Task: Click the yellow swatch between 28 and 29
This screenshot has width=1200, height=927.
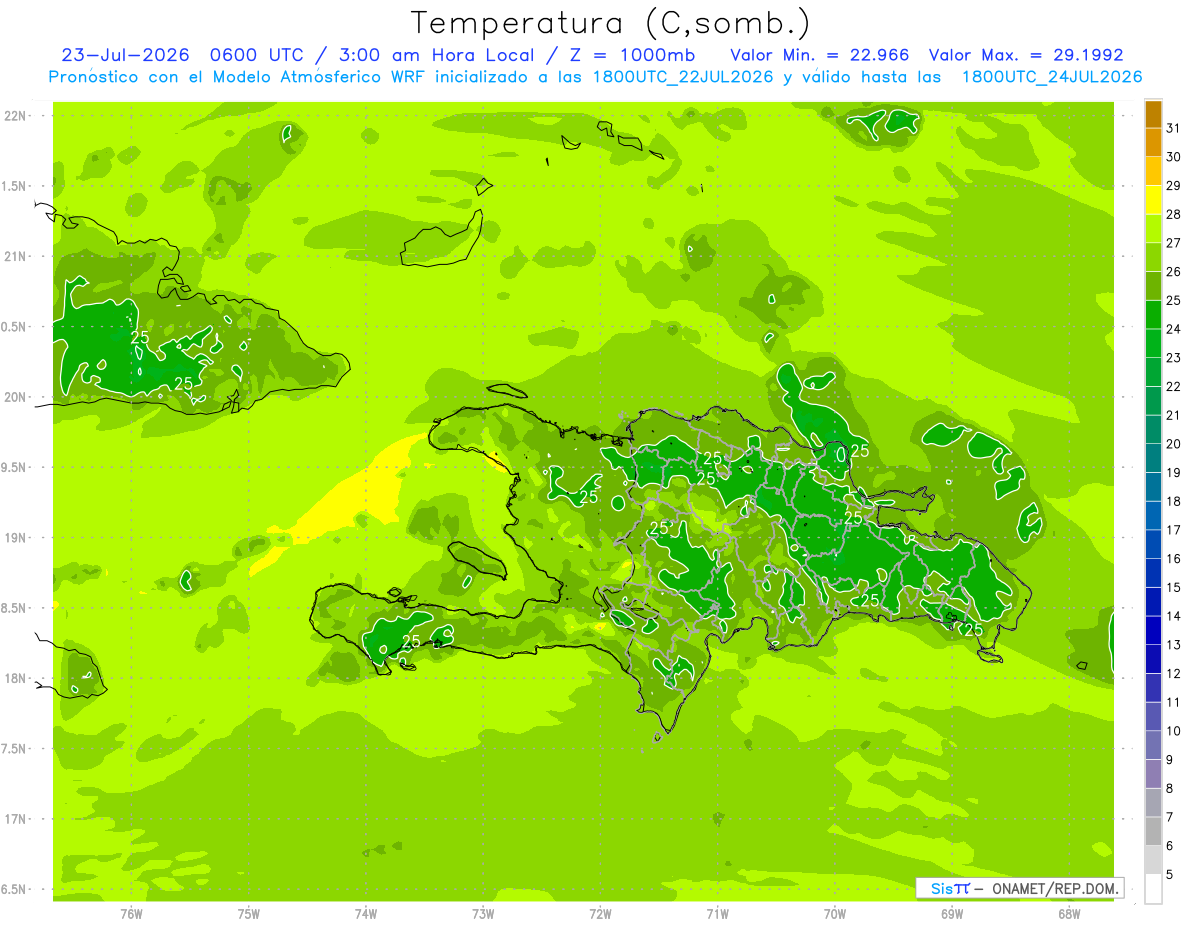Action: (x=1153, y=200)
